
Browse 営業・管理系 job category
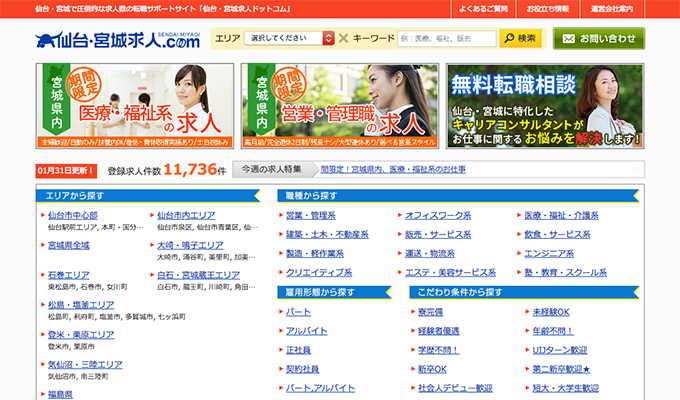tap(311, 215)
